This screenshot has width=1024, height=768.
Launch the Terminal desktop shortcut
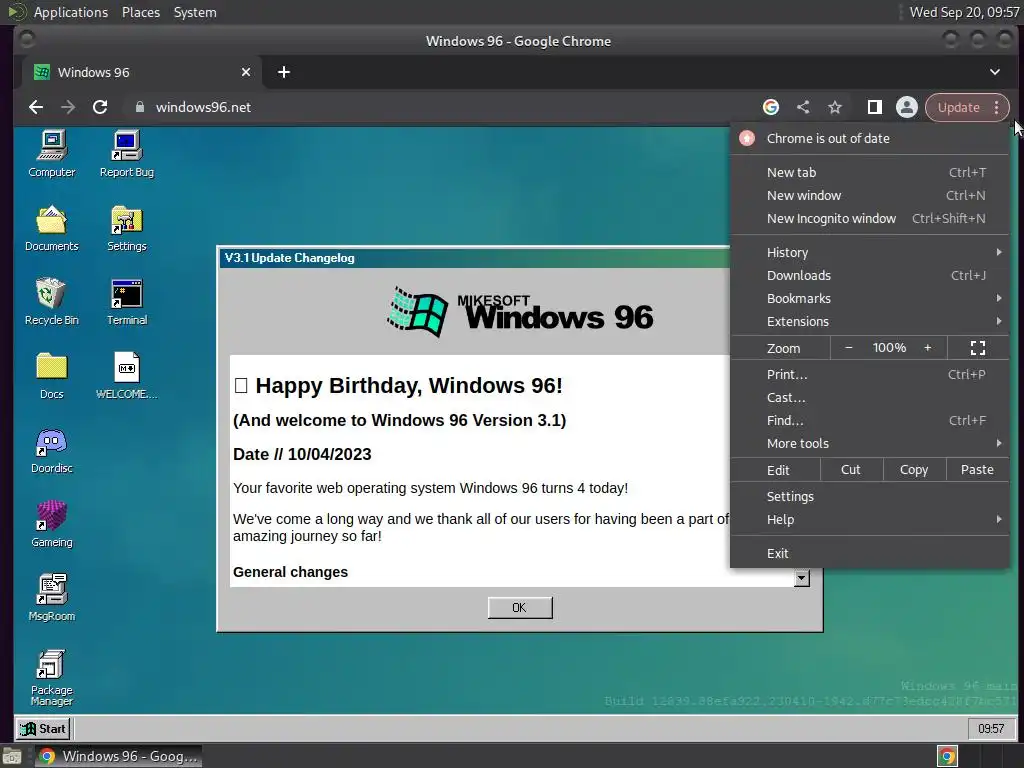(127, 302)
